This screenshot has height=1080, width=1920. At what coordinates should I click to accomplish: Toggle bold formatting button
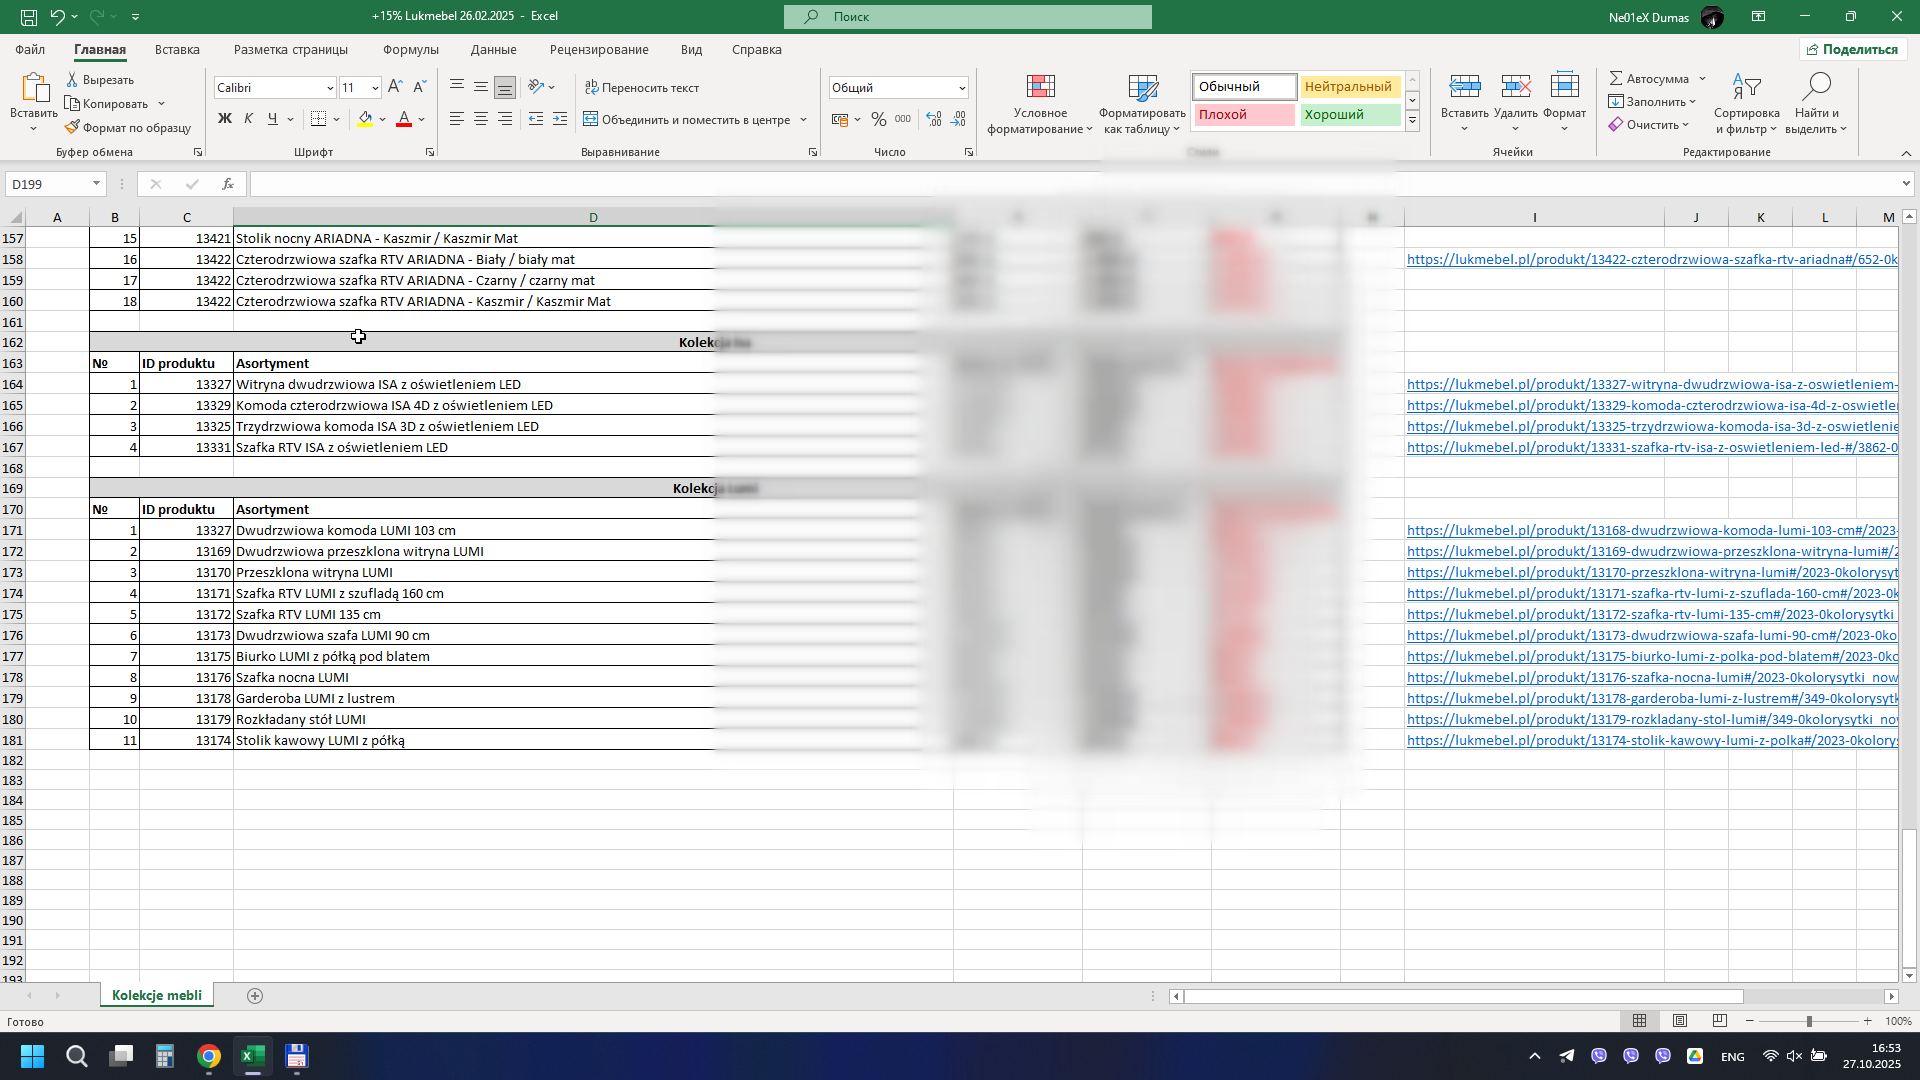coord(225,120)
